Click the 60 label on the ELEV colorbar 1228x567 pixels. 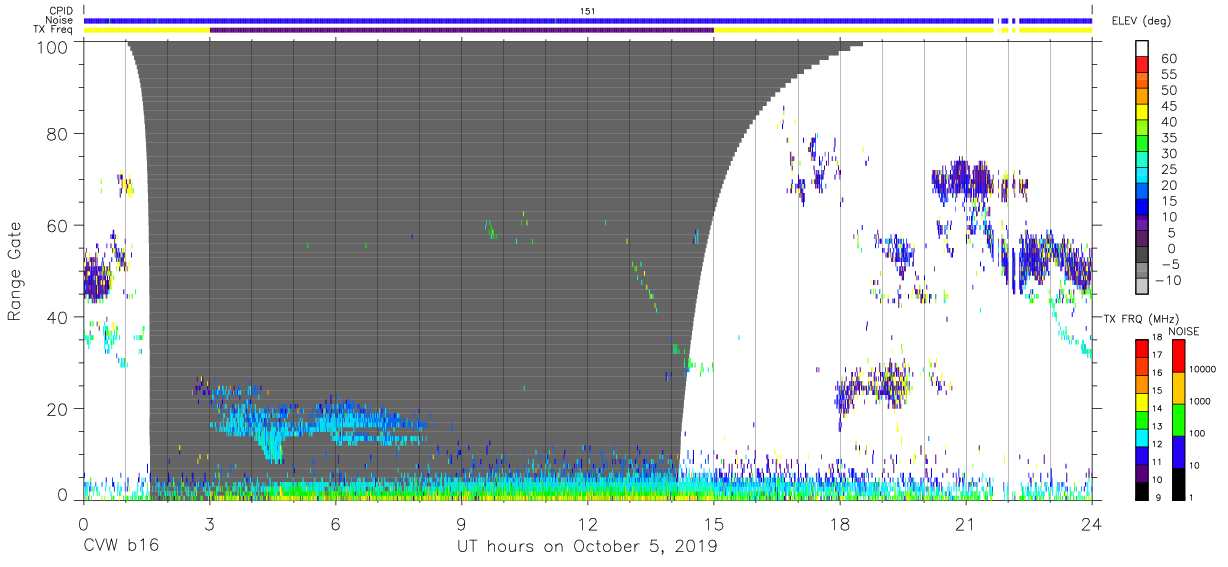coord(1168,59)
